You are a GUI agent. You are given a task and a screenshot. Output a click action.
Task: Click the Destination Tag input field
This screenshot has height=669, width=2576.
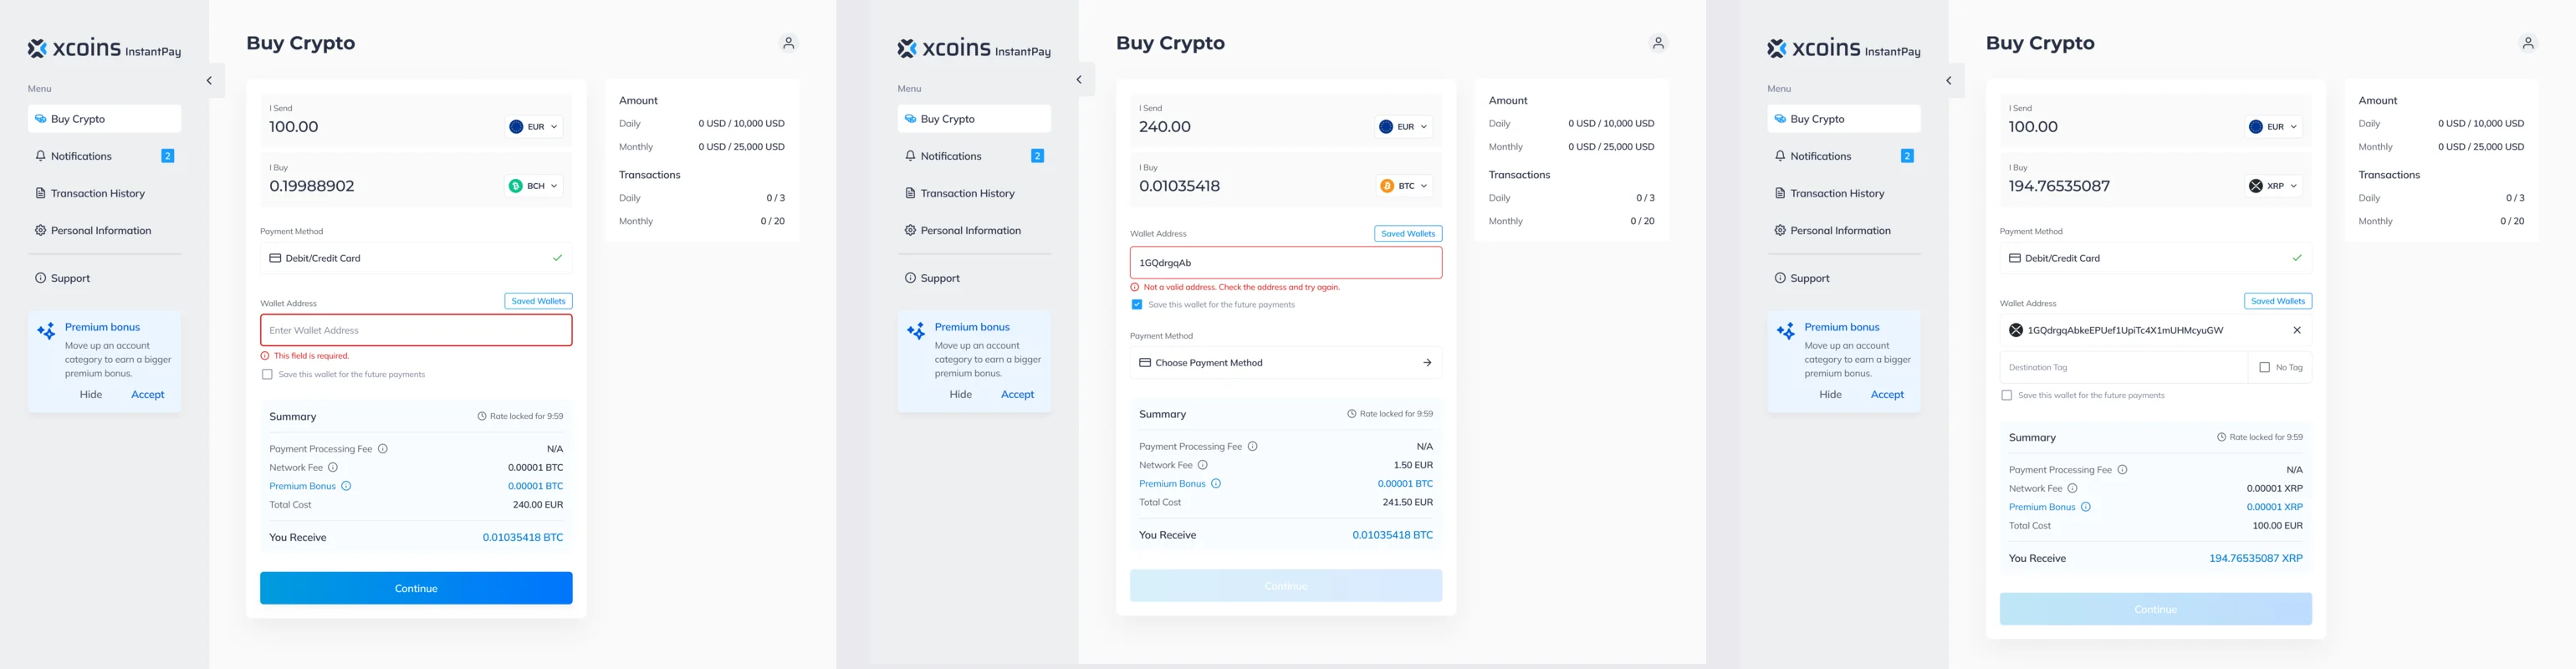point(2123,368)
